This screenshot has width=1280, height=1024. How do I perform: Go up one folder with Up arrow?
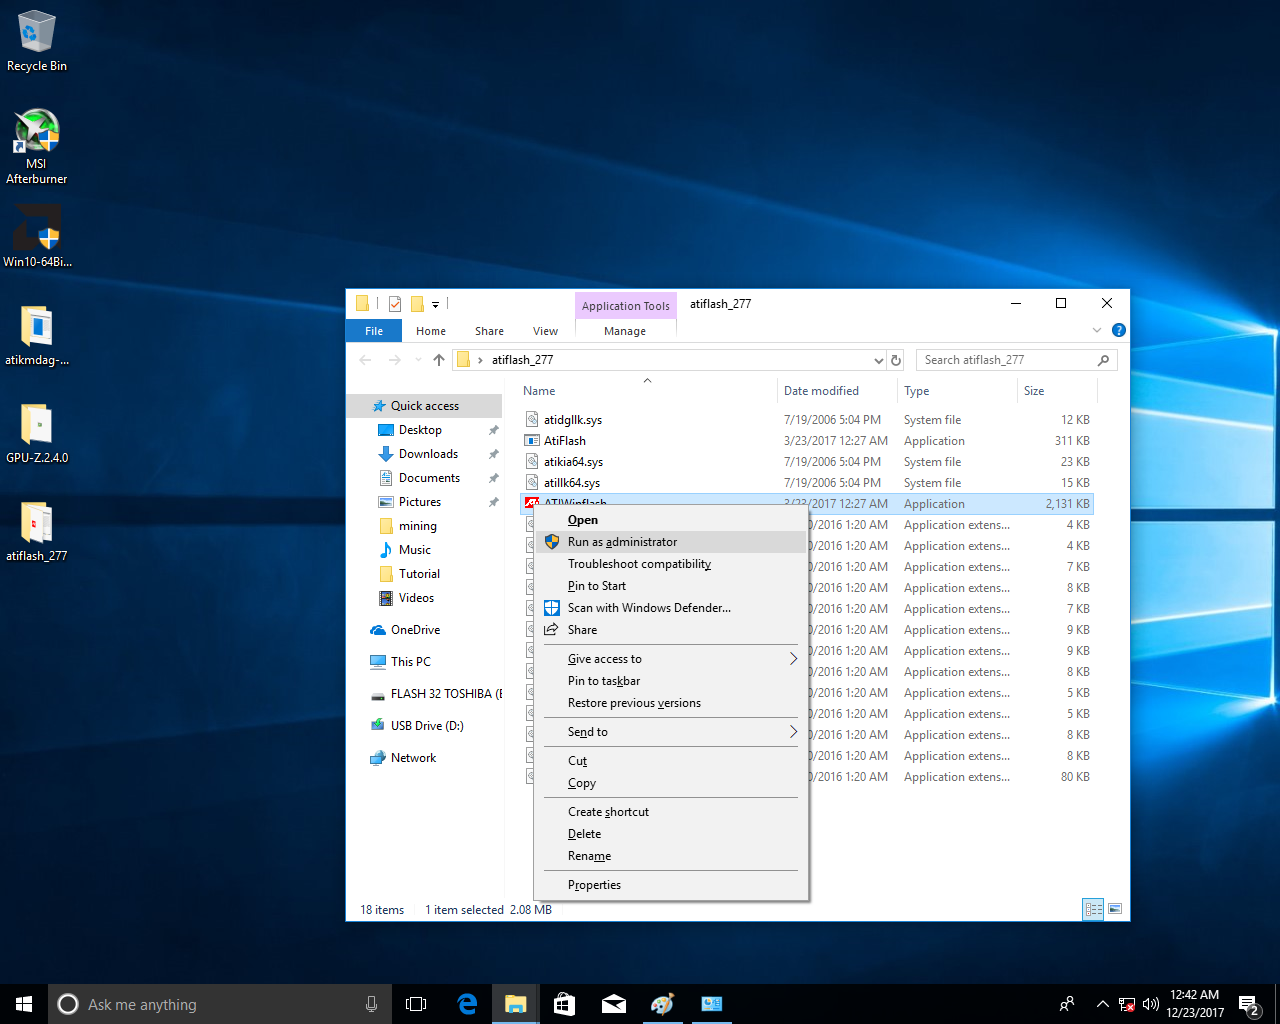click(x=439, y=360)
